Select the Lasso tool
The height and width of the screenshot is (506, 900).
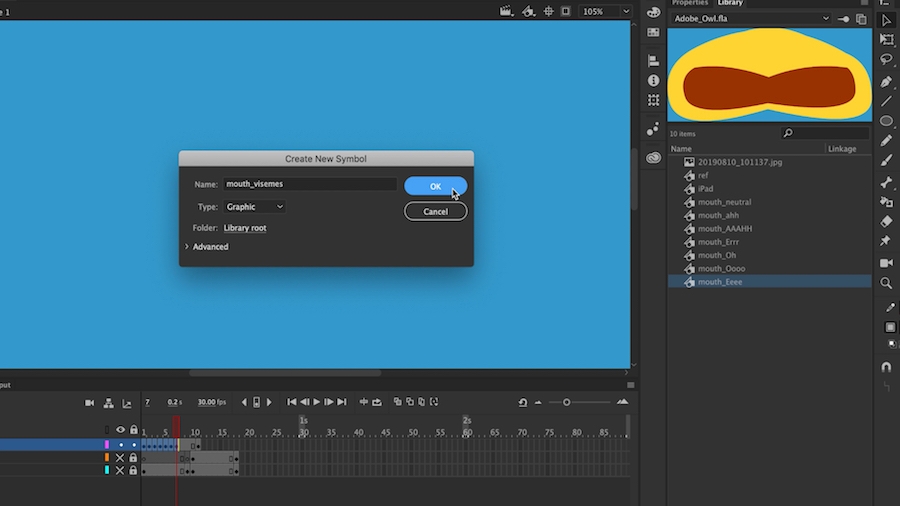[x=886, y=60]
